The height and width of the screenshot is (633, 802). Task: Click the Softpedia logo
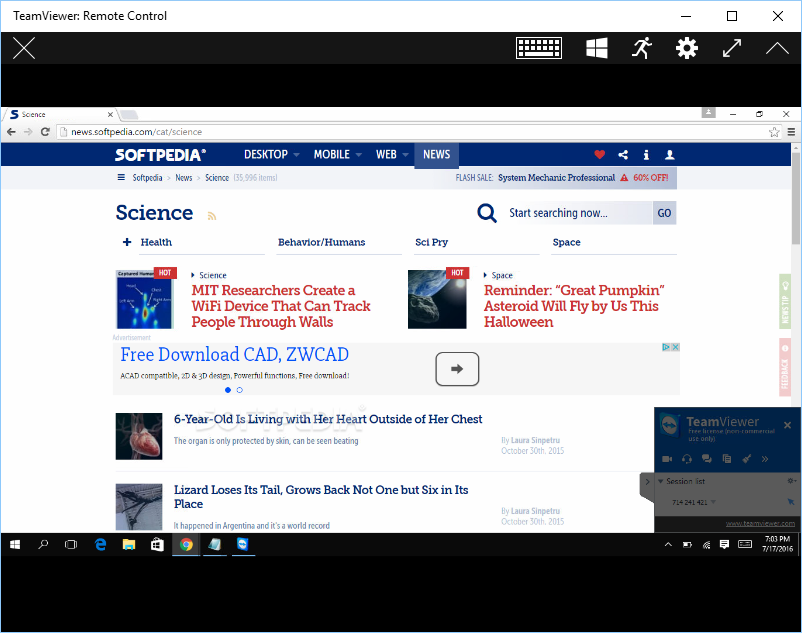coord(161,155)
